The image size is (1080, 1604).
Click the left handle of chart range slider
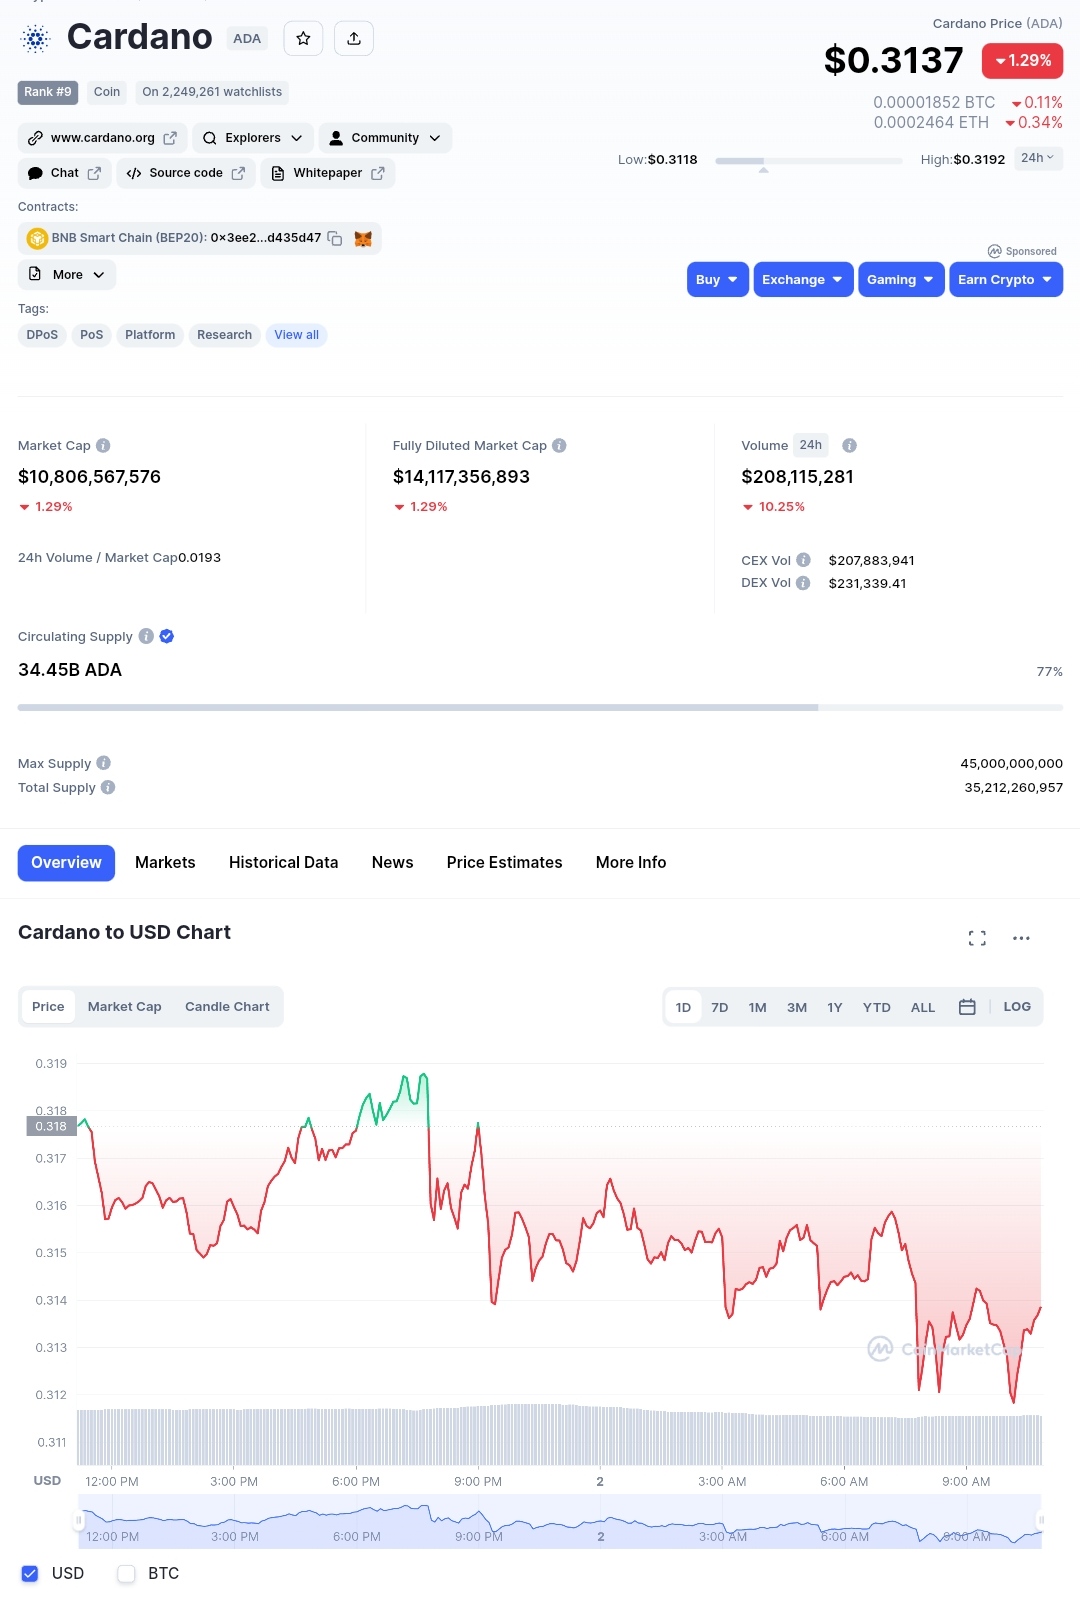[78, 1521]
